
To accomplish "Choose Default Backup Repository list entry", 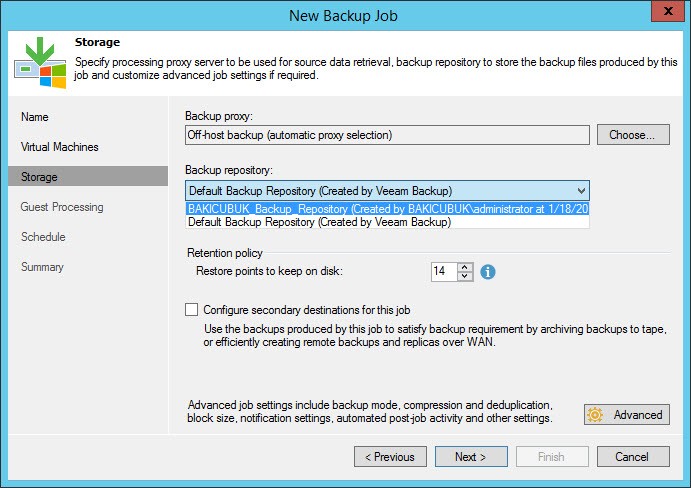I will click(x=387, y=222).
